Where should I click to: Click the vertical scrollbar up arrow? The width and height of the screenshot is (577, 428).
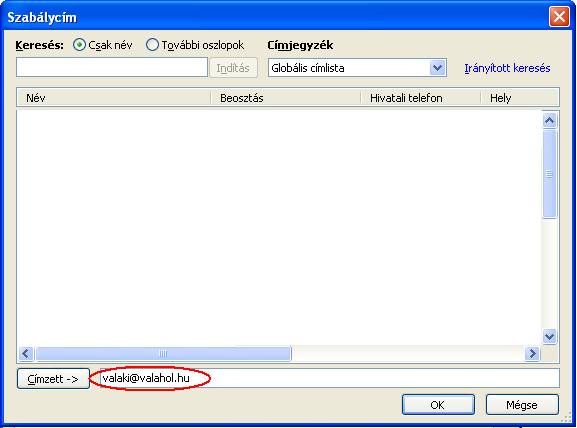point(549,120)
